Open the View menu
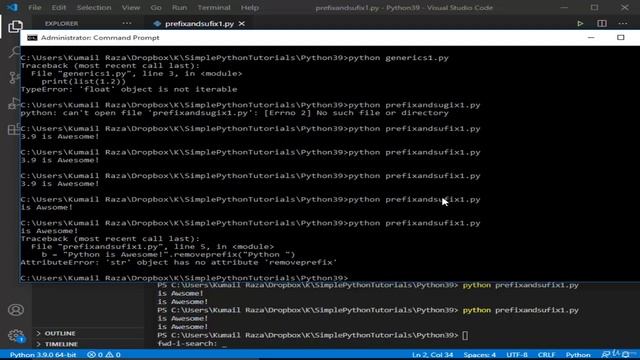 131,7
